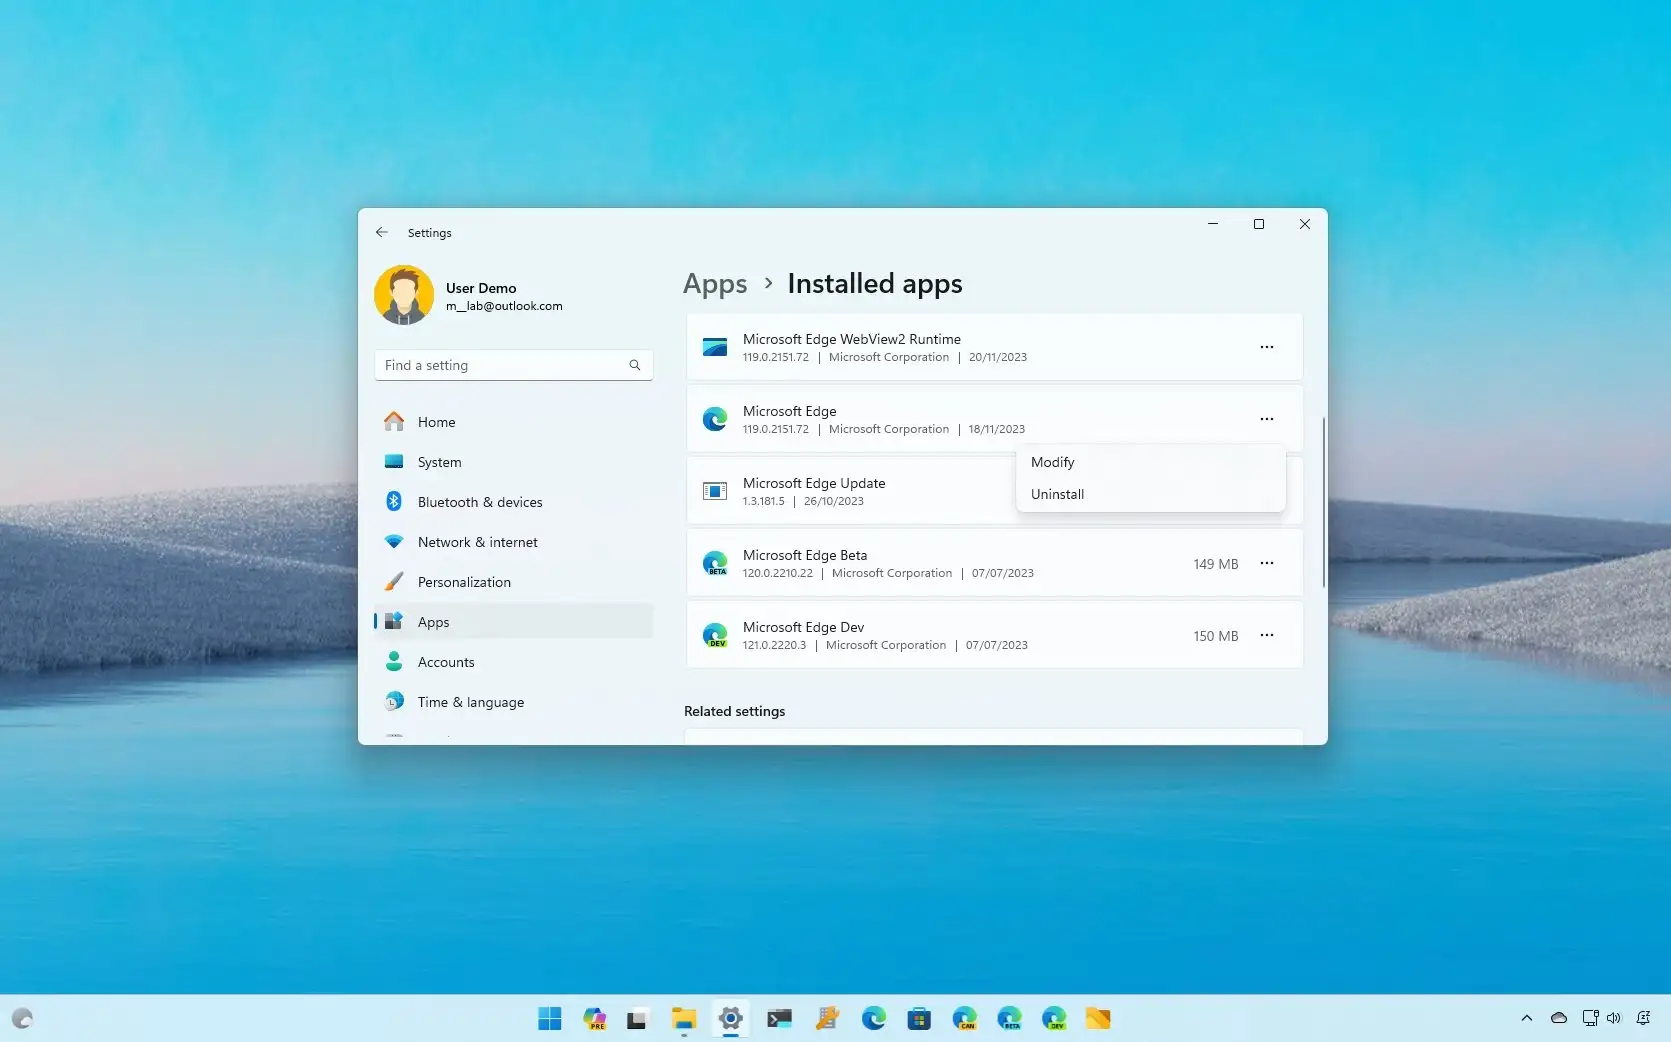Choose Modify from the context menu
1671x1042 pixels.
tap(1150, 462)
